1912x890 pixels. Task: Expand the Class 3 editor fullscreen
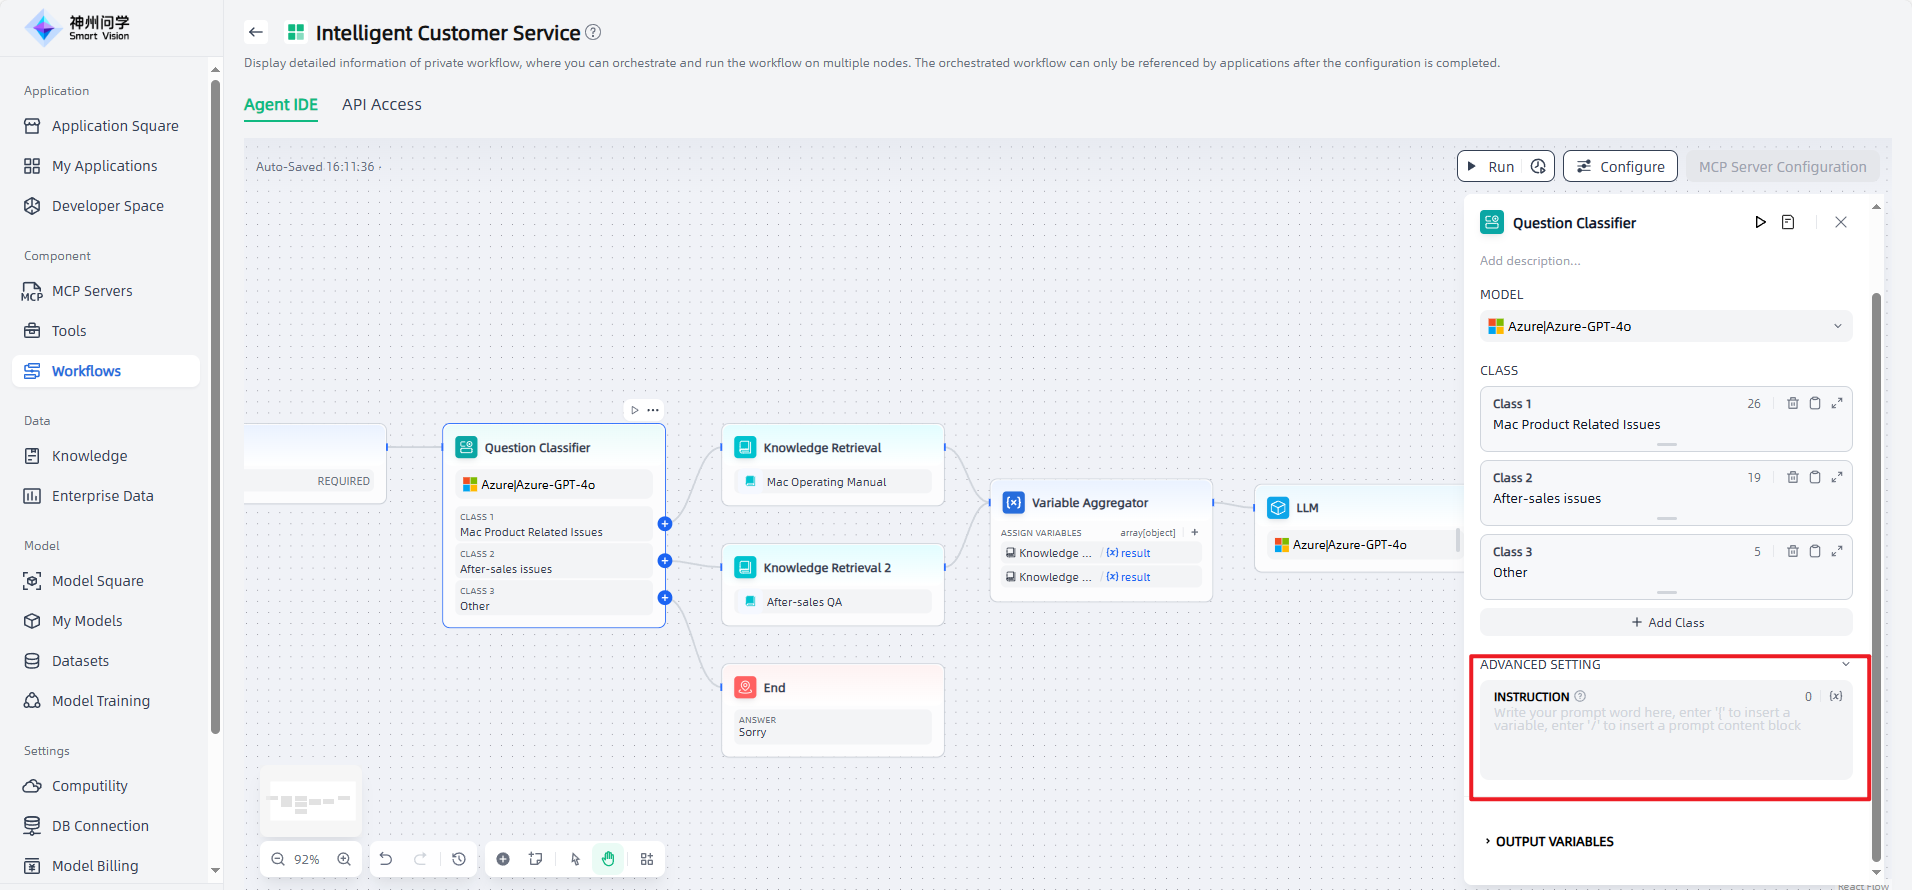(x=1837, y=551)
